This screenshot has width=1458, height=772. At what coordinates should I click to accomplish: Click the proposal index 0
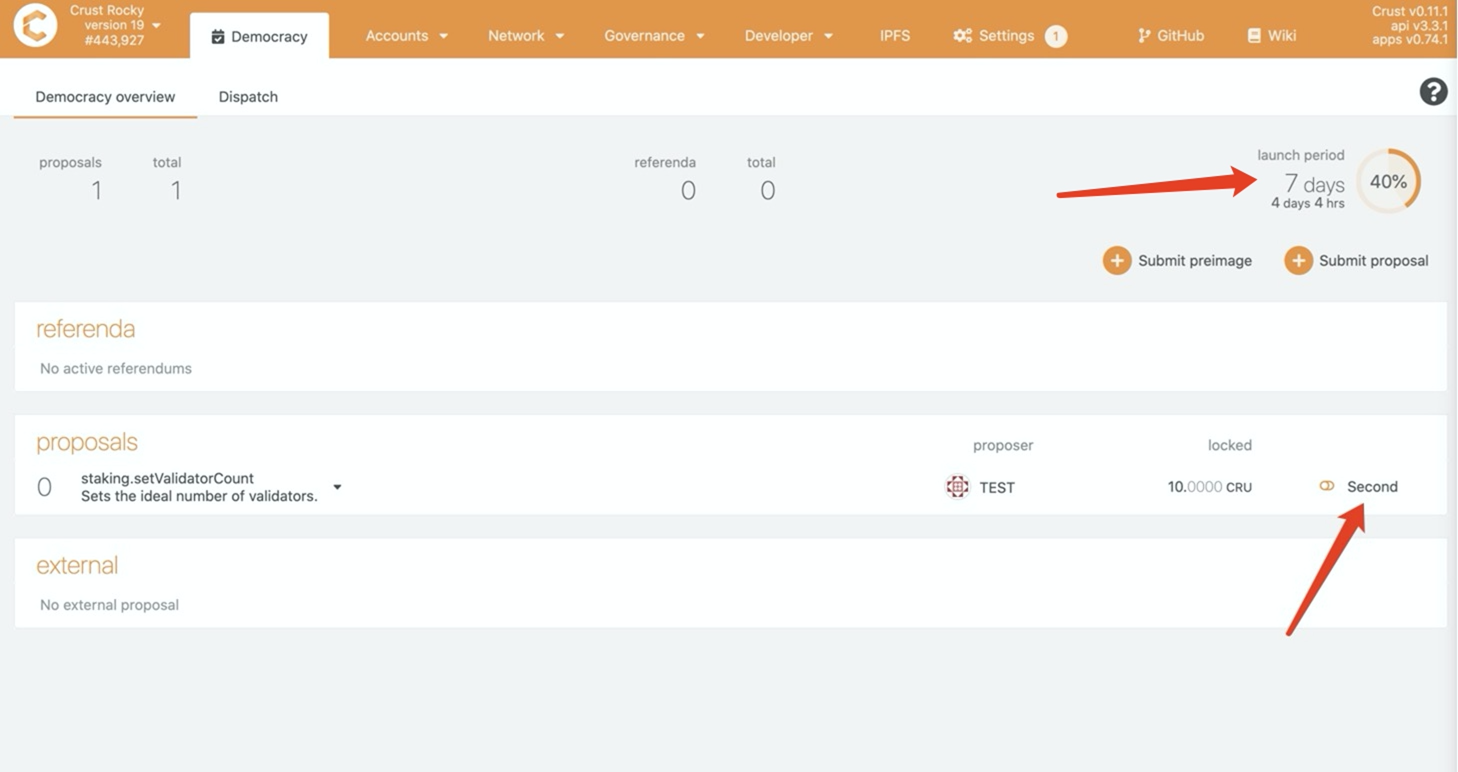coord(44,487)
